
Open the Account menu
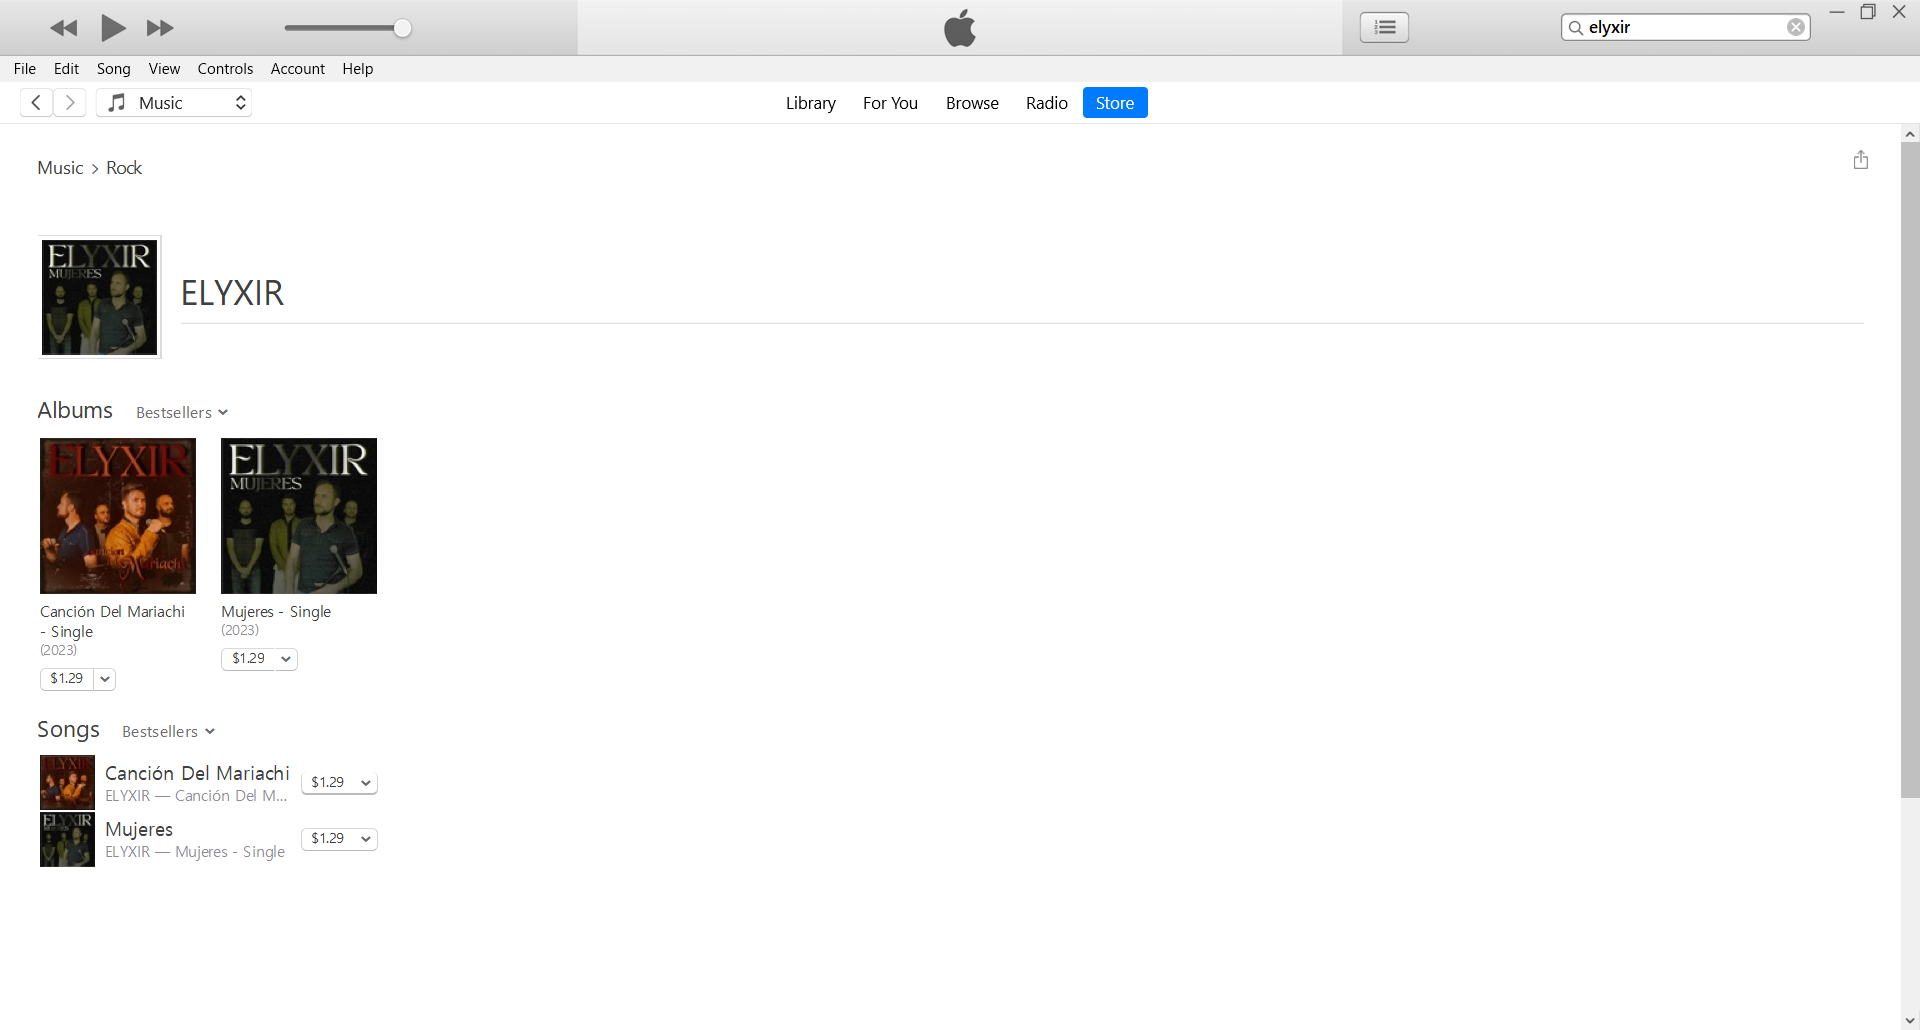[x=297, y=69]
